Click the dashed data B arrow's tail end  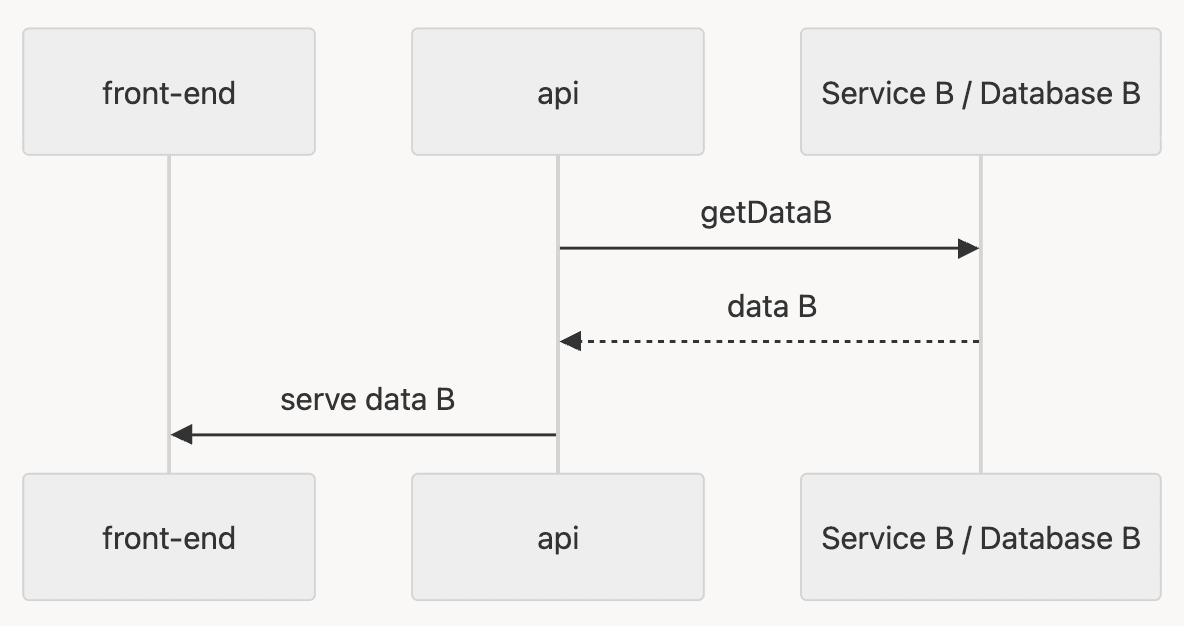[975, 341]
